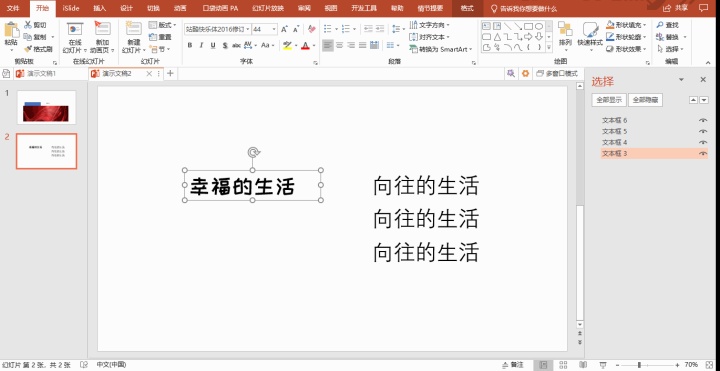
Task: Expand the shapes gallery more arrow
Action: click(x=549, y=47)
